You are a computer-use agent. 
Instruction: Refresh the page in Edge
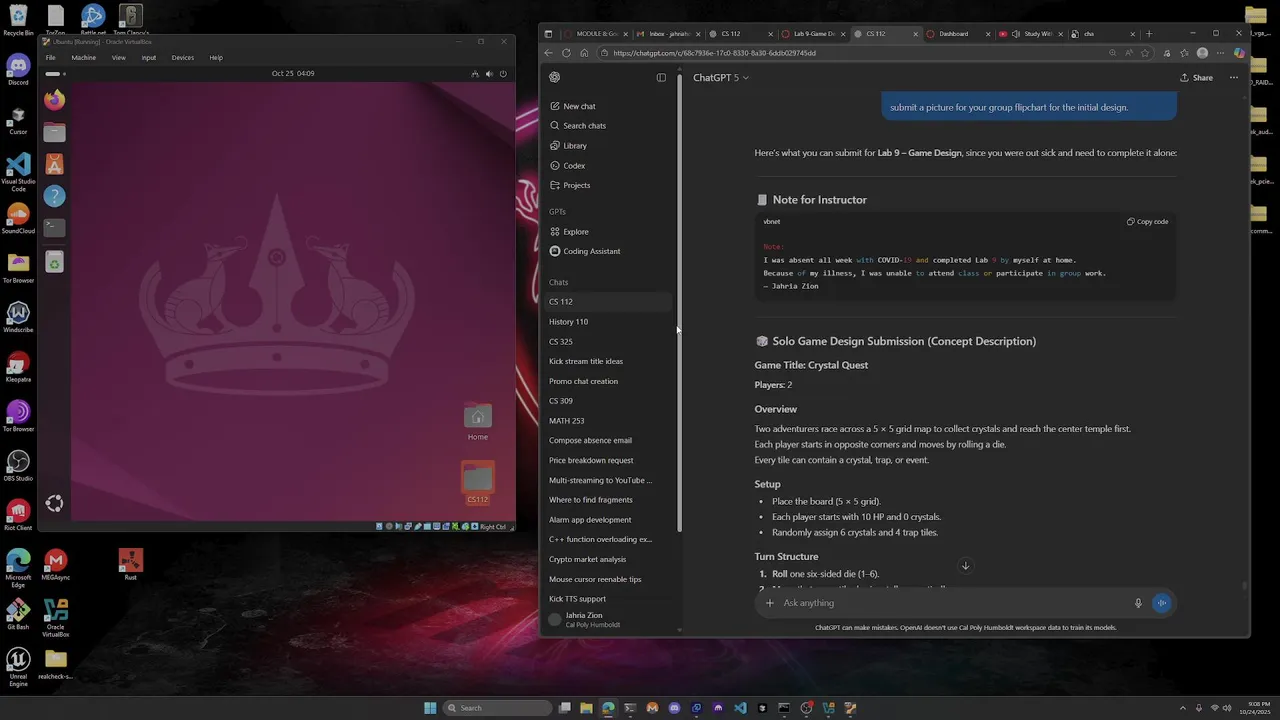(x=566, y=53)
